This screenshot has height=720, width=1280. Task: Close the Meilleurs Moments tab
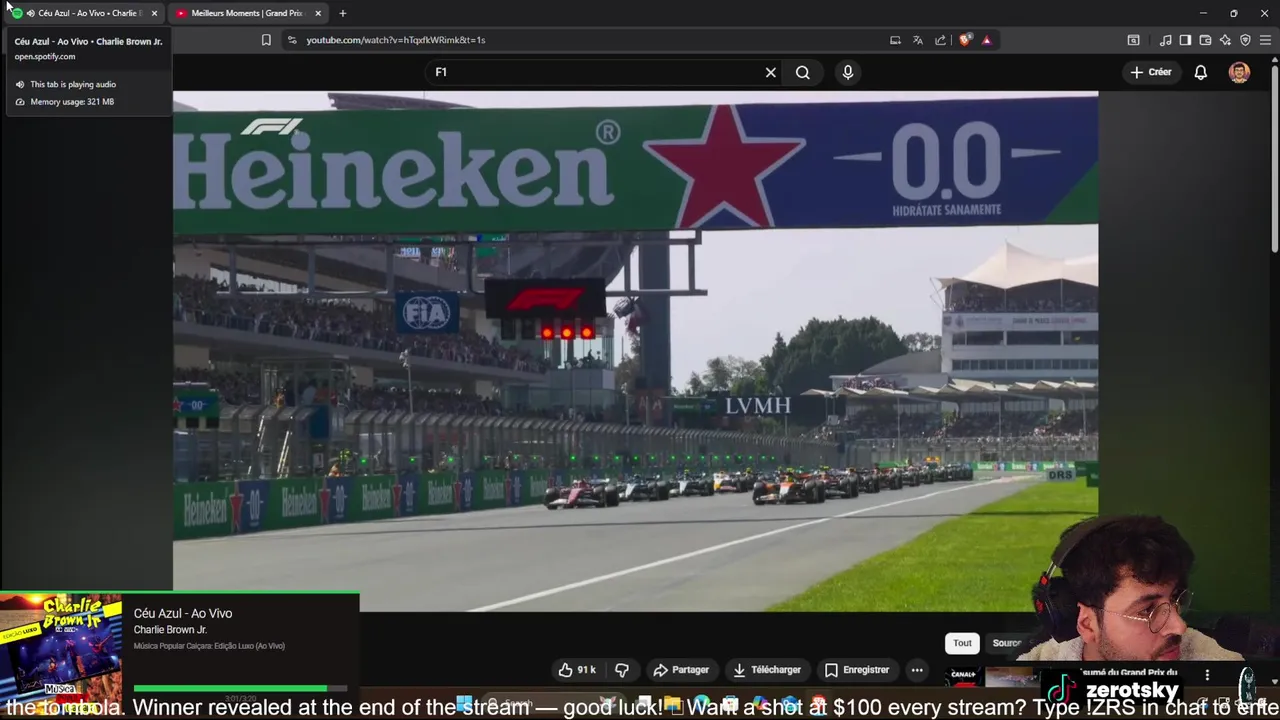pos(318,13)
